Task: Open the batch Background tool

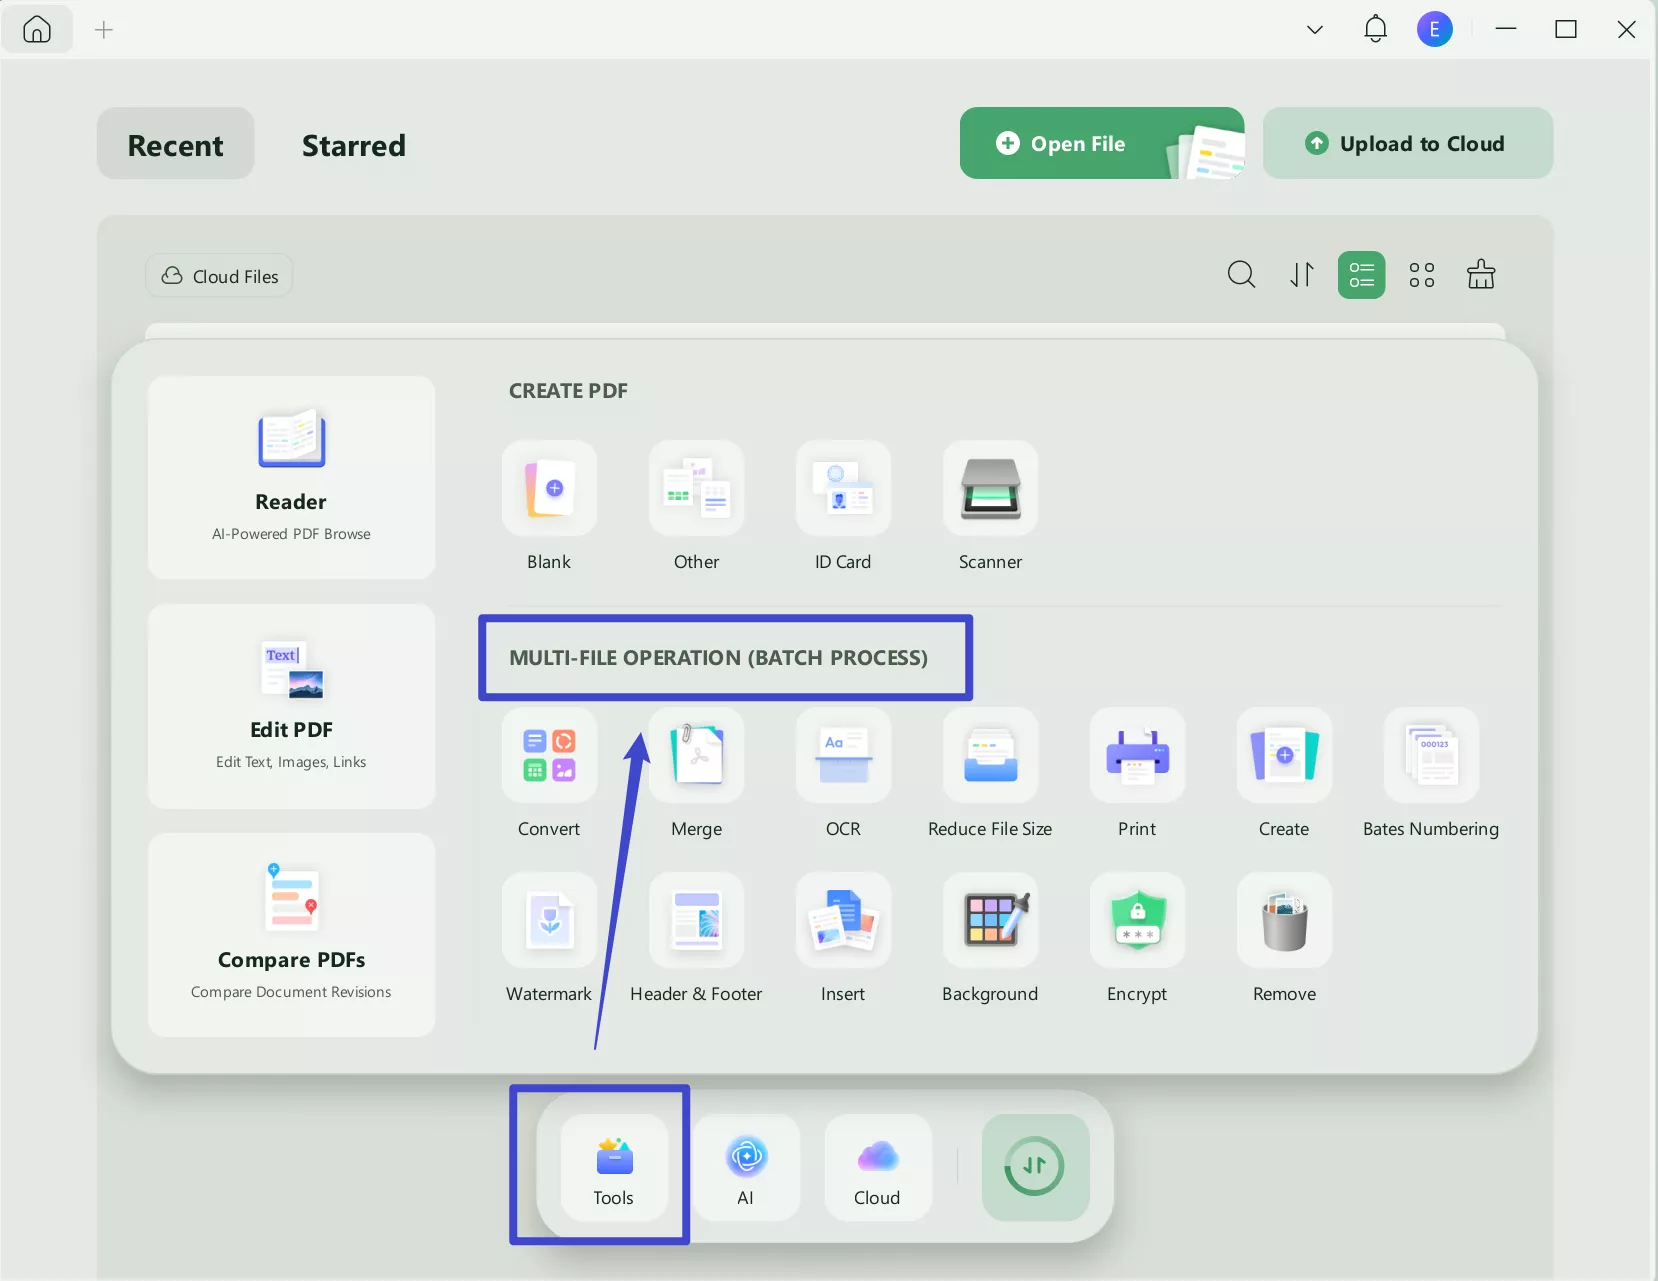Action: [990, 920]
